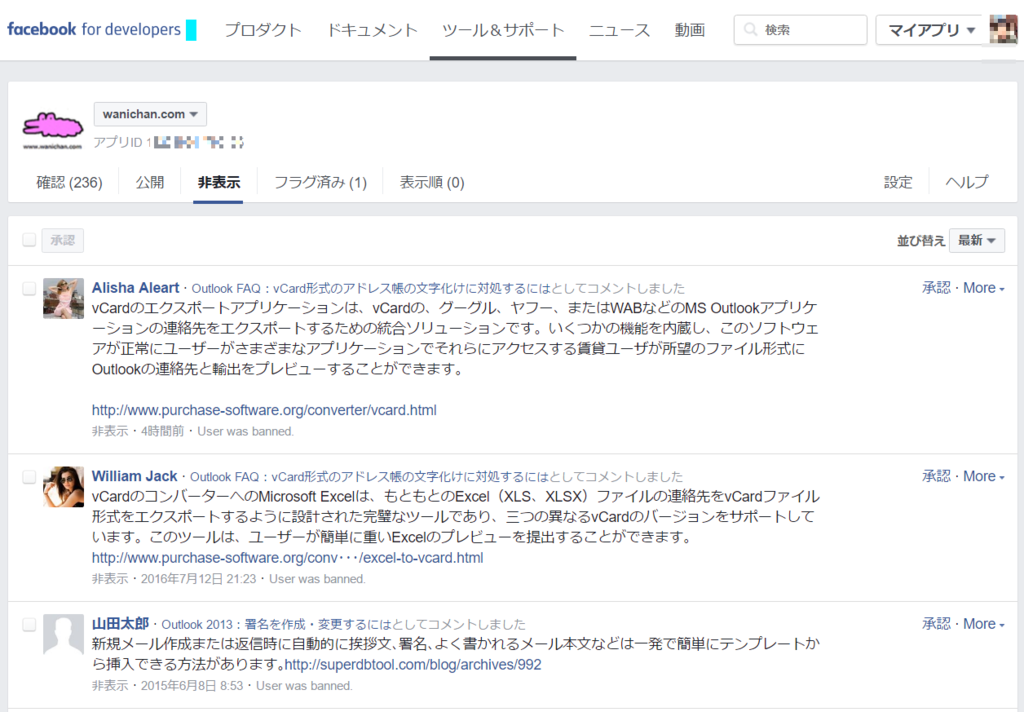Image resolution: width=1024 pixels, height=712 pixels.
Task: Click the search magnifier icon
Action: (750, 29)
